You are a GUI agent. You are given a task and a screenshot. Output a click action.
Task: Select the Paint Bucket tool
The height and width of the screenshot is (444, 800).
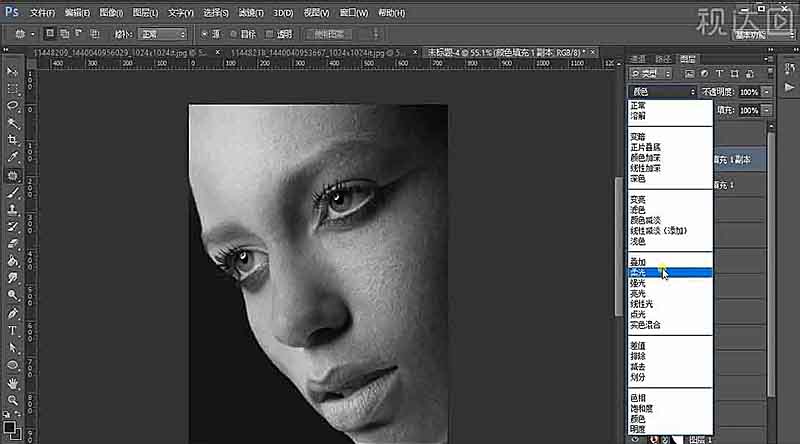[x=12, y=262]
